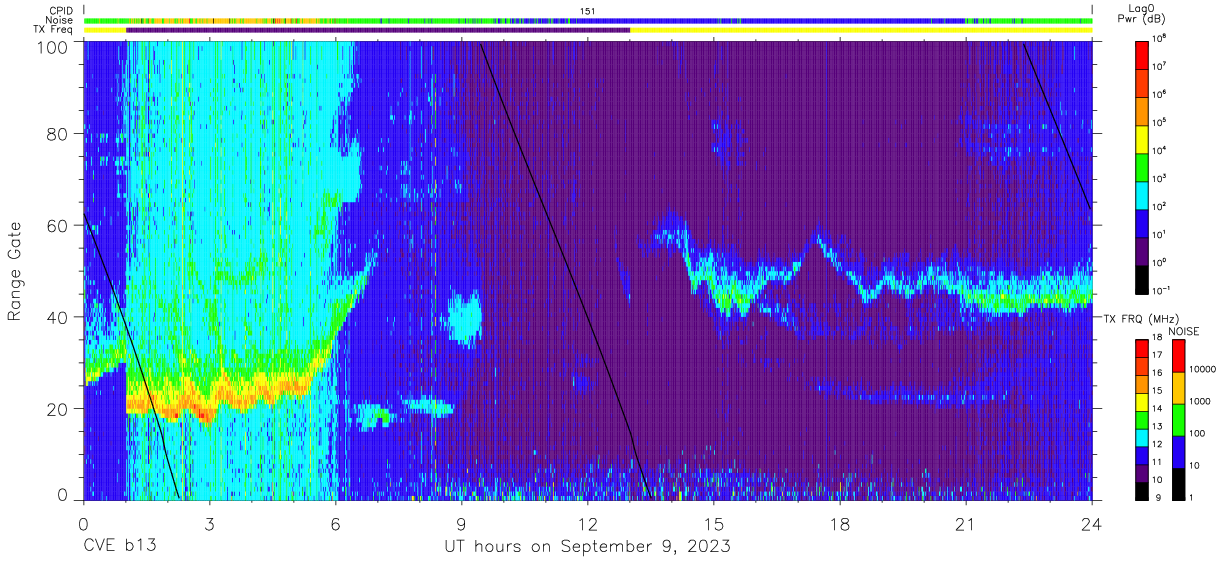Click the yellow segment of the TX FRQ colorbar
1228x567 pixels.
tap(1142, 401)
